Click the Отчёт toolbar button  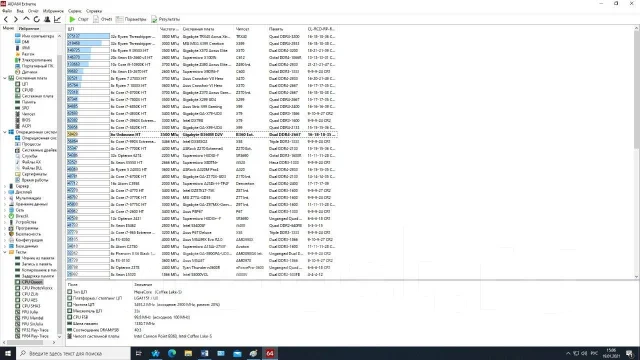click(102, 19)
